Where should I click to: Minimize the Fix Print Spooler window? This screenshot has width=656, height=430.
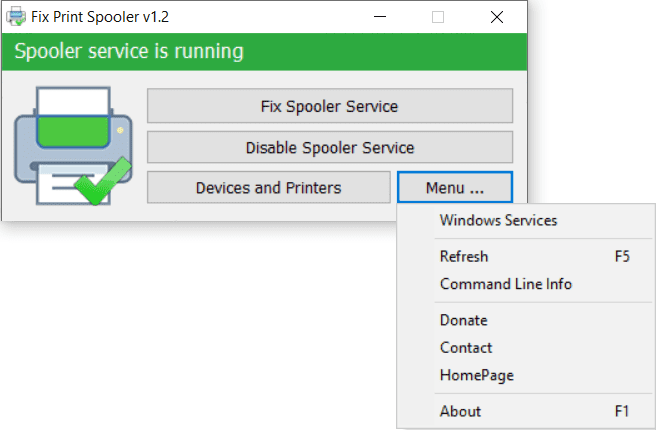click(380, 17)
